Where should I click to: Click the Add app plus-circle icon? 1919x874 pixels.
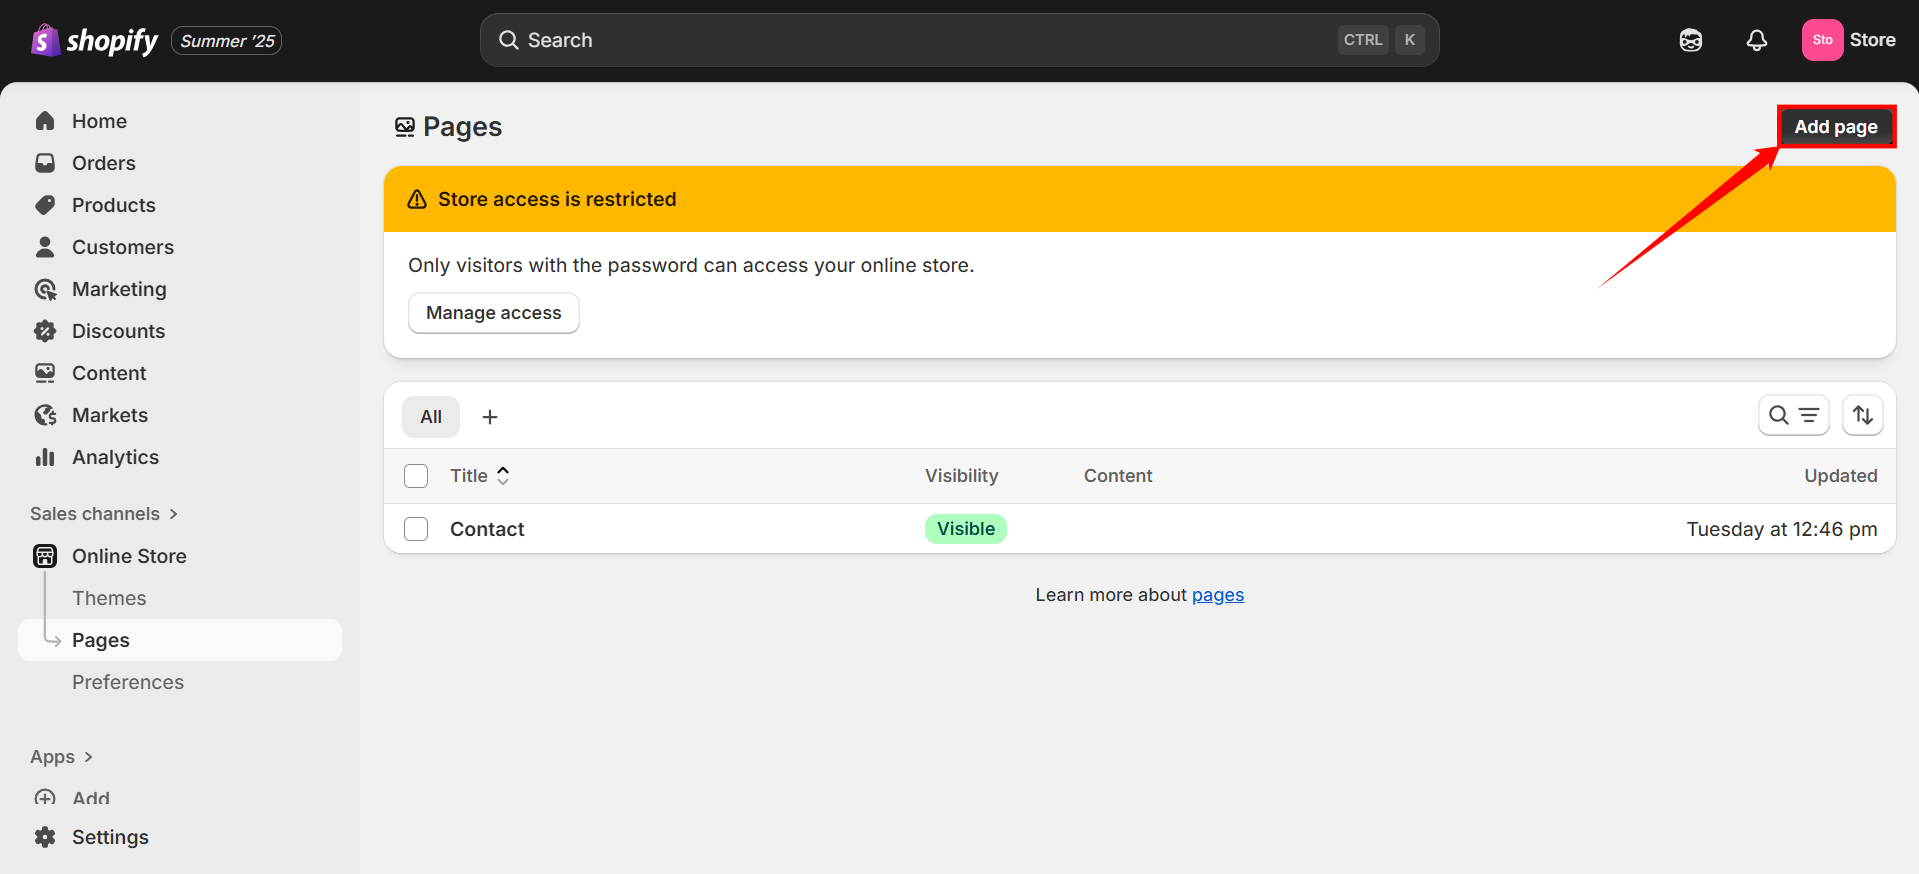[45, 798]
